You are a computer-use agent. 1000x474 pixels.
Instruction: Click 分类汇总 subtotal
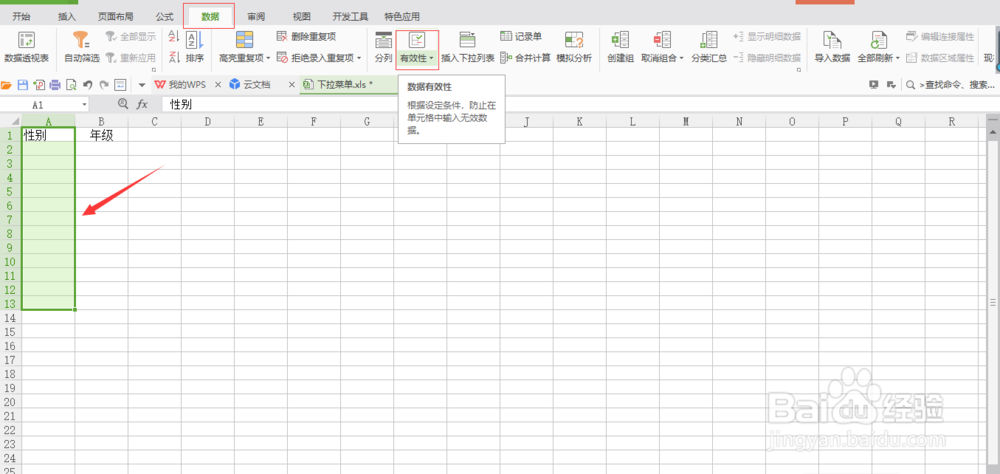coord(709,47)
